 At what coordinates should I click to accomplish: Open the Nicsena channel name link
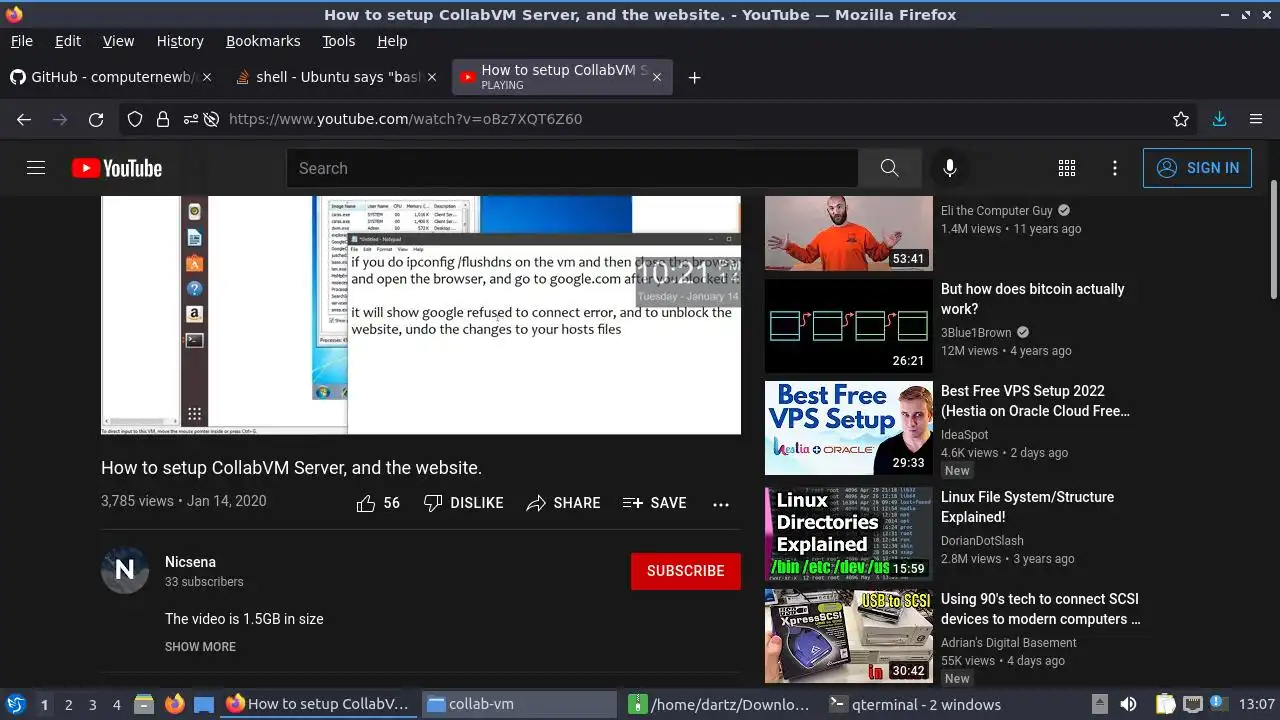pos(190,562)
